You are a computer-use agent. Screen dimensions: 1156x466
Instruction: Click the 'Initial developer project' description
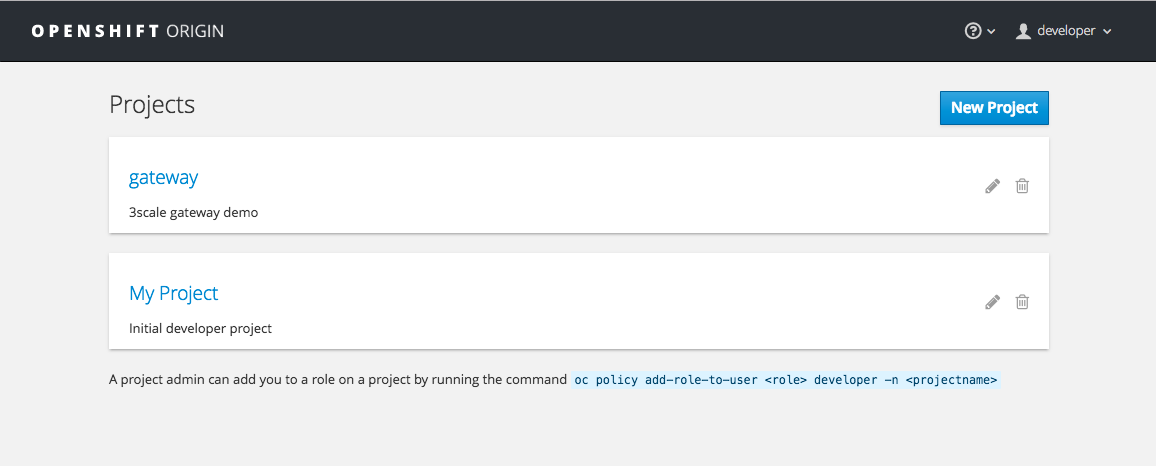[200, 328]
